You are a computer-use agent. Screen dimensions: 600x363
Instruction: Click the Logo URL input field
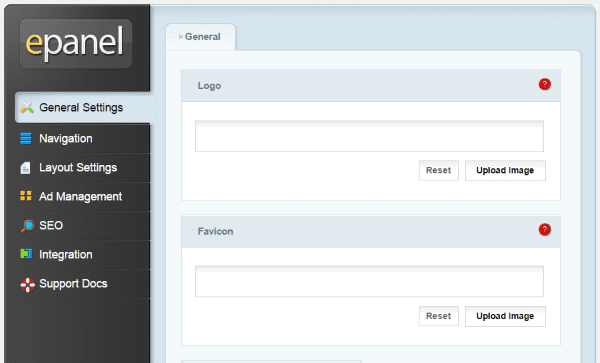click(369, 136)
